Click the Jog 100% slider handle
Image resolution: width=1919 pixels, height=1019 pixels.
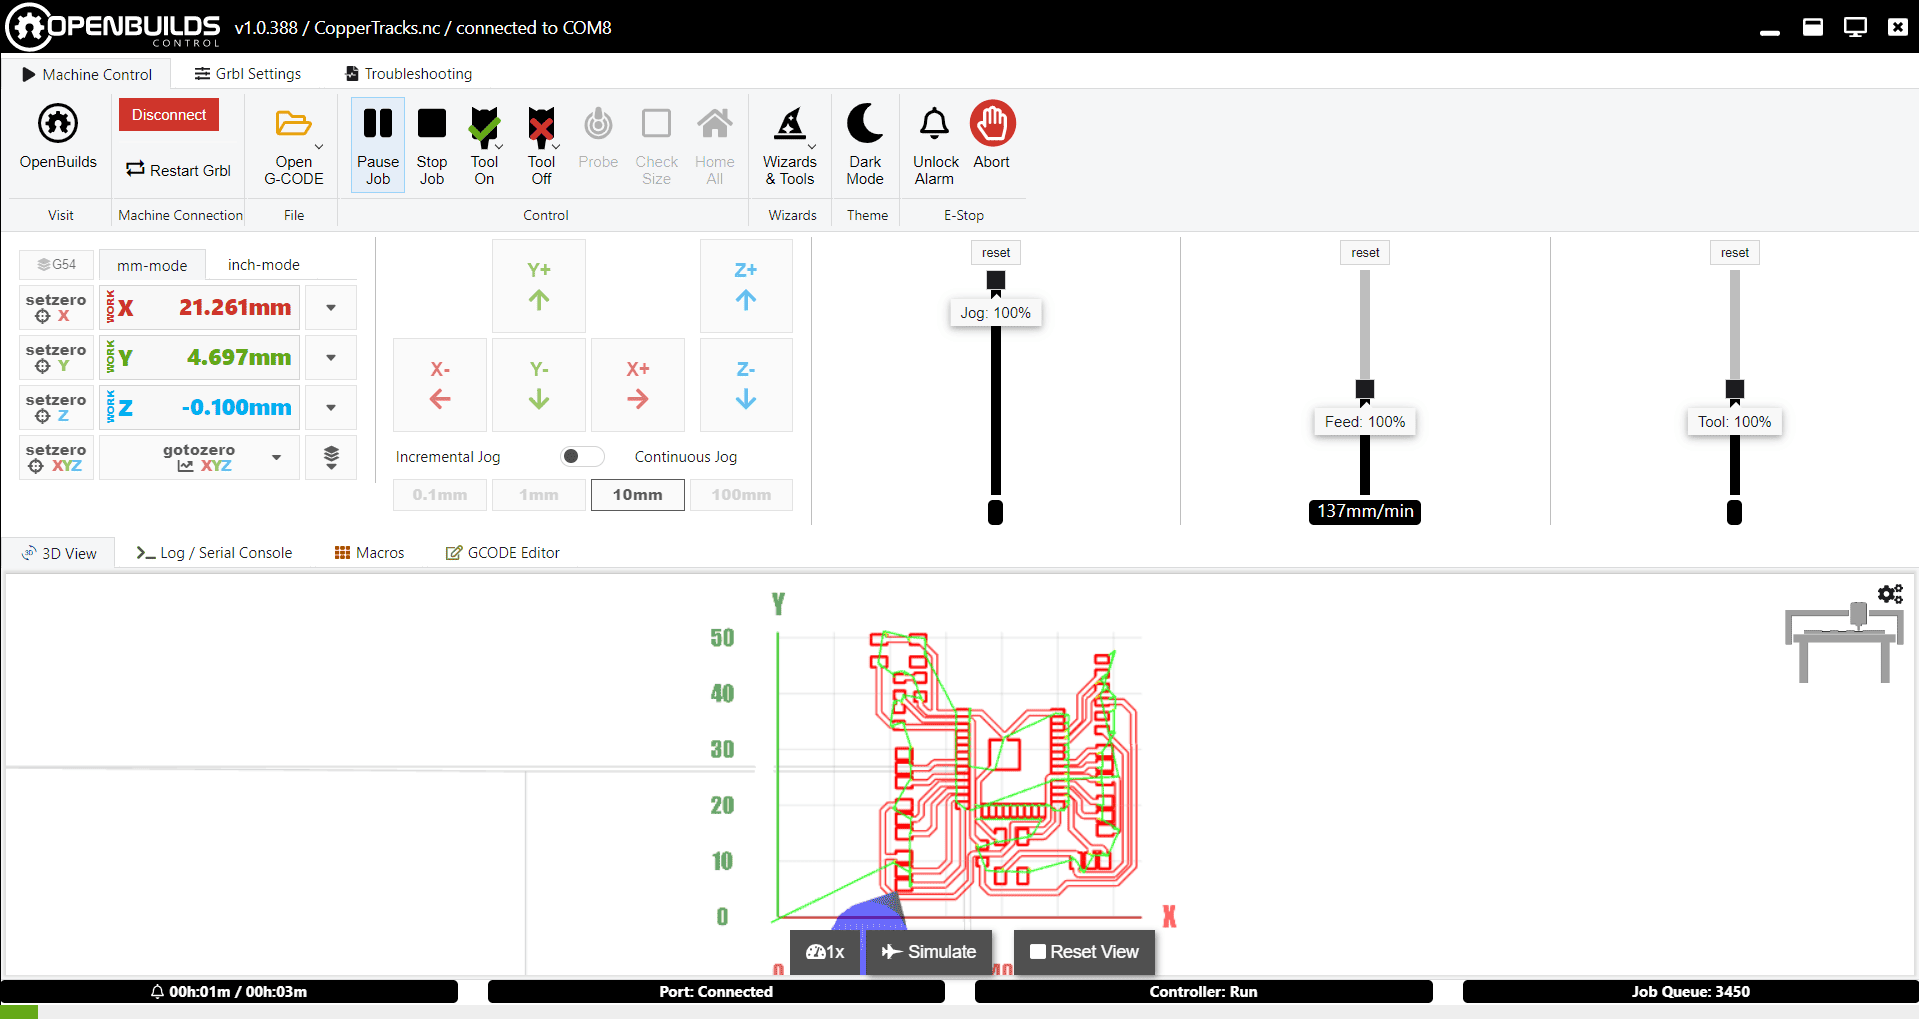point(996,280)
